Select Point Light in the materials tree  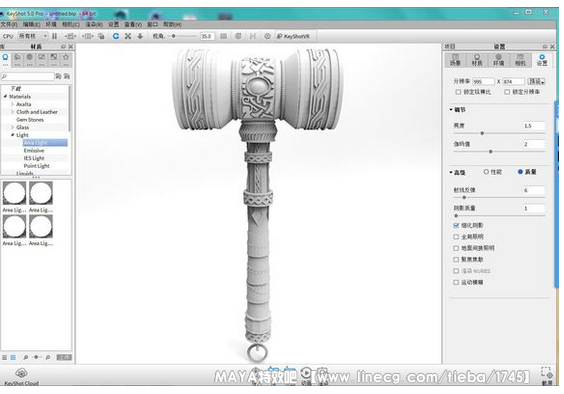click(37, 166)
